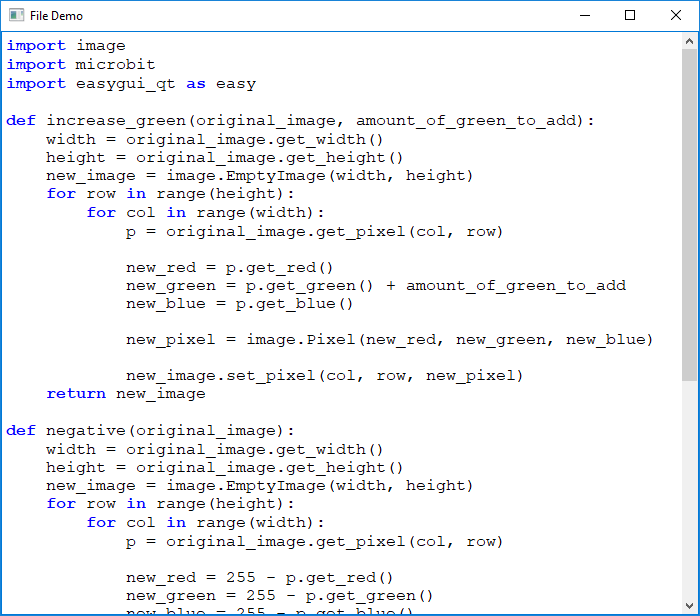Click 'new_red = 255 - p.get_red()' line
The image size is (700, 616).
(260, 577)
